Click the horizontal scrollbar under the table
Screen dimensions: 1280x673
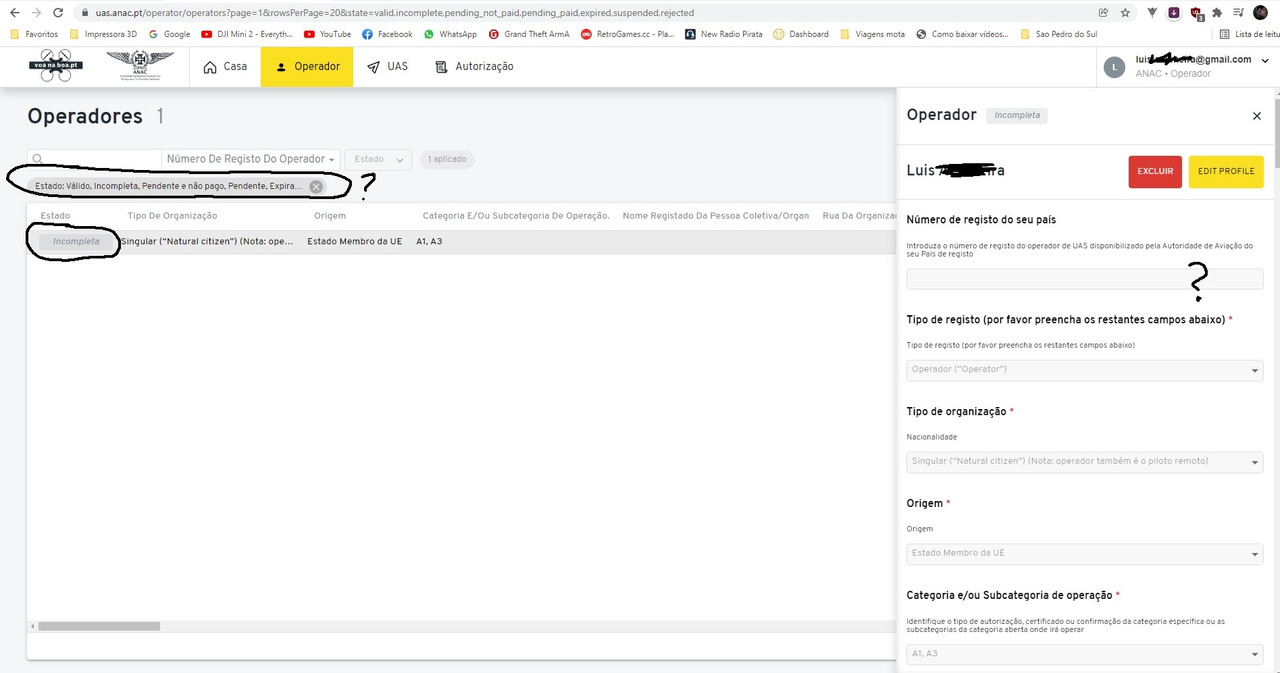pyautogui.click(x=99, y=626)
